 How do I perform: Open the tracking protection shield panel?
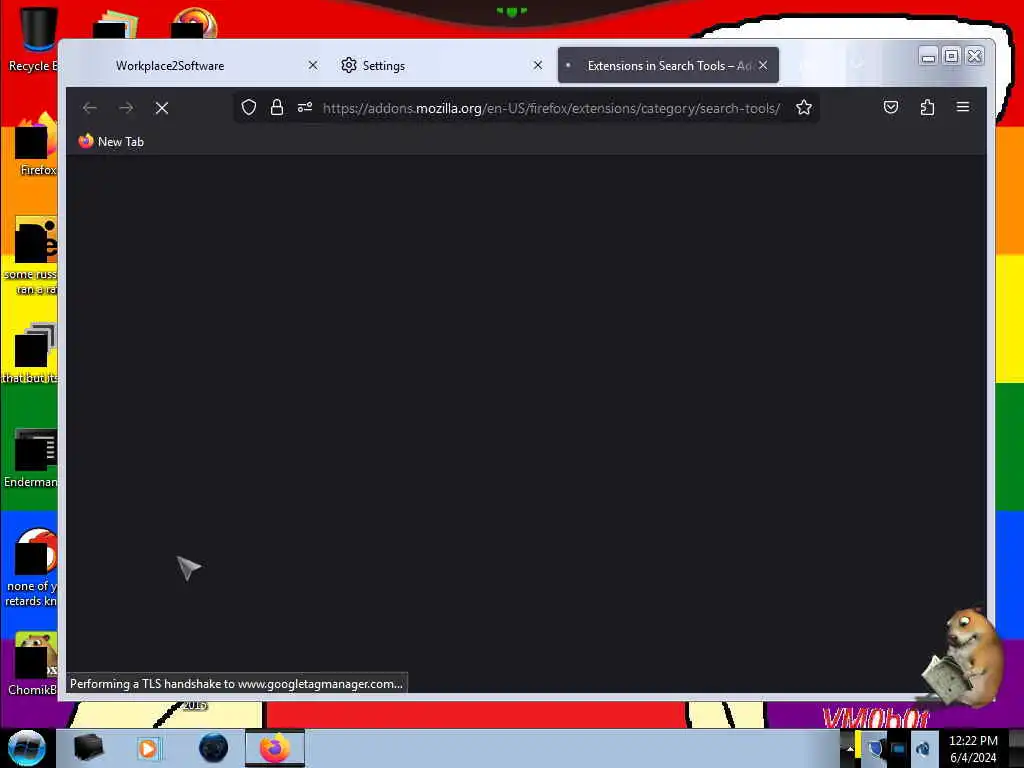(x=249, y=108)
